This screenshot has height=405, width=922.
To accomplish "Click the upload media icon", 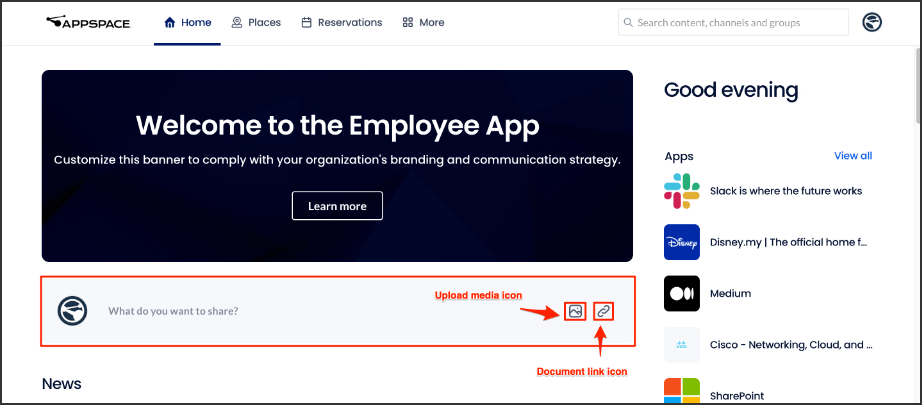I will tap(575, 311).
